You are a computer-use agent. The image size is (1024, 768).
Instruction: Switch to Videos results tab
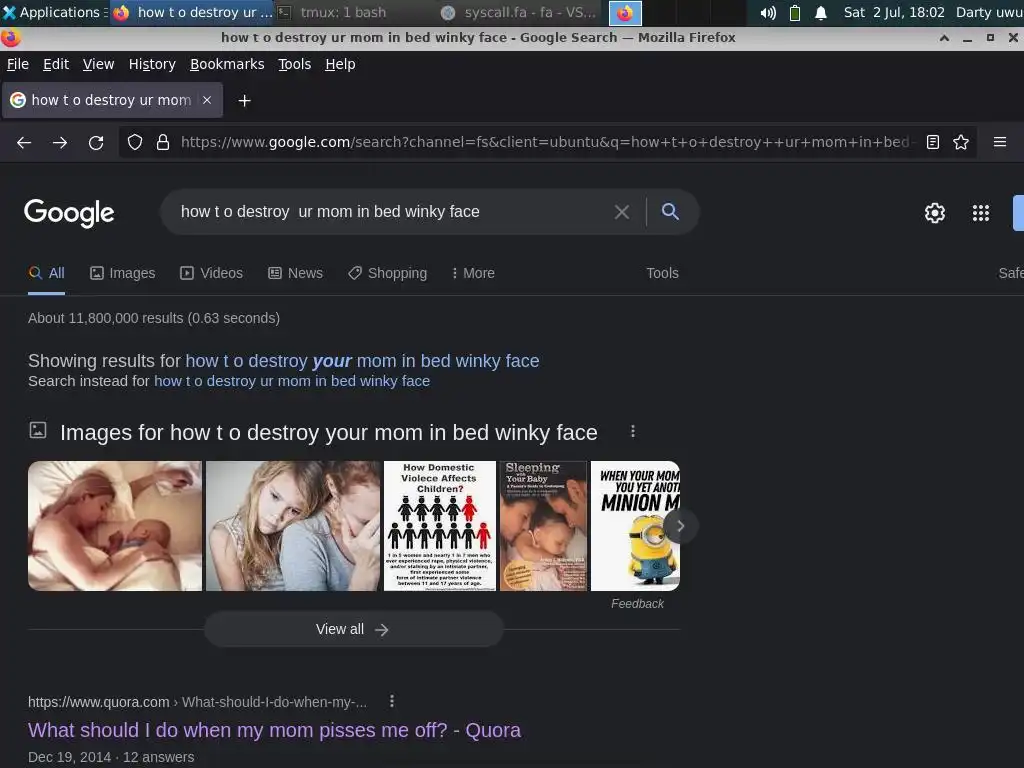(211, 273)
